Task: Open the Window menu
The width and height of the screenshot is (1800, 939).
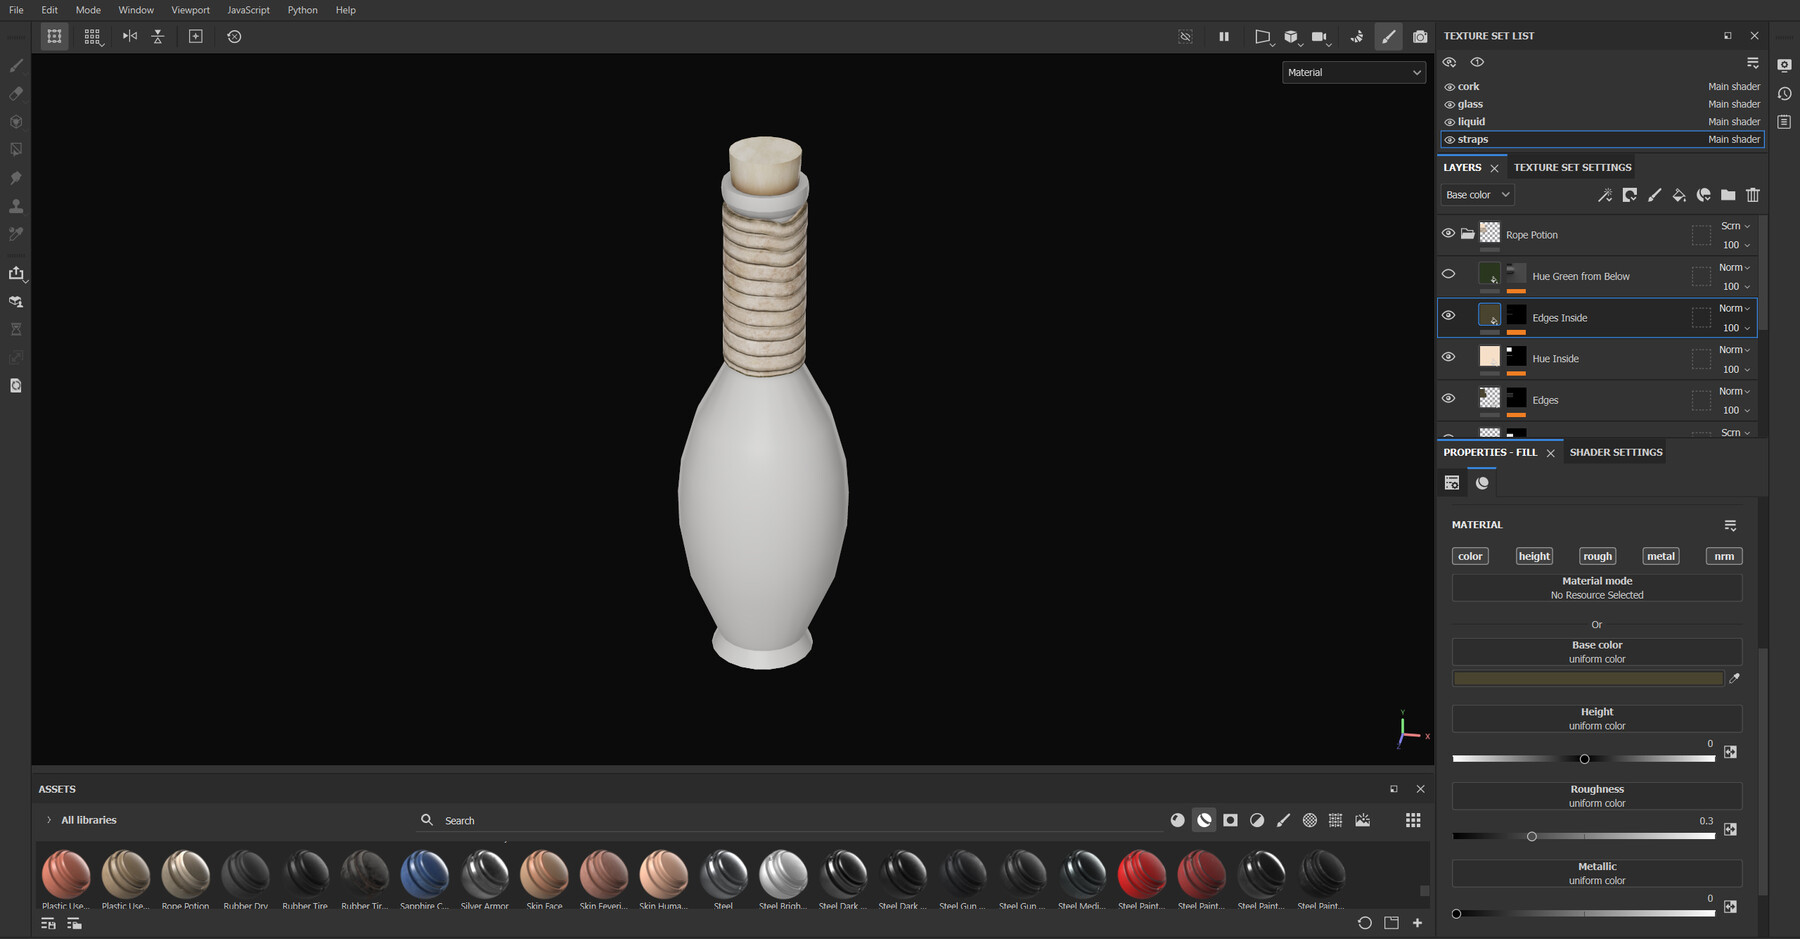Action: [136, 10]
